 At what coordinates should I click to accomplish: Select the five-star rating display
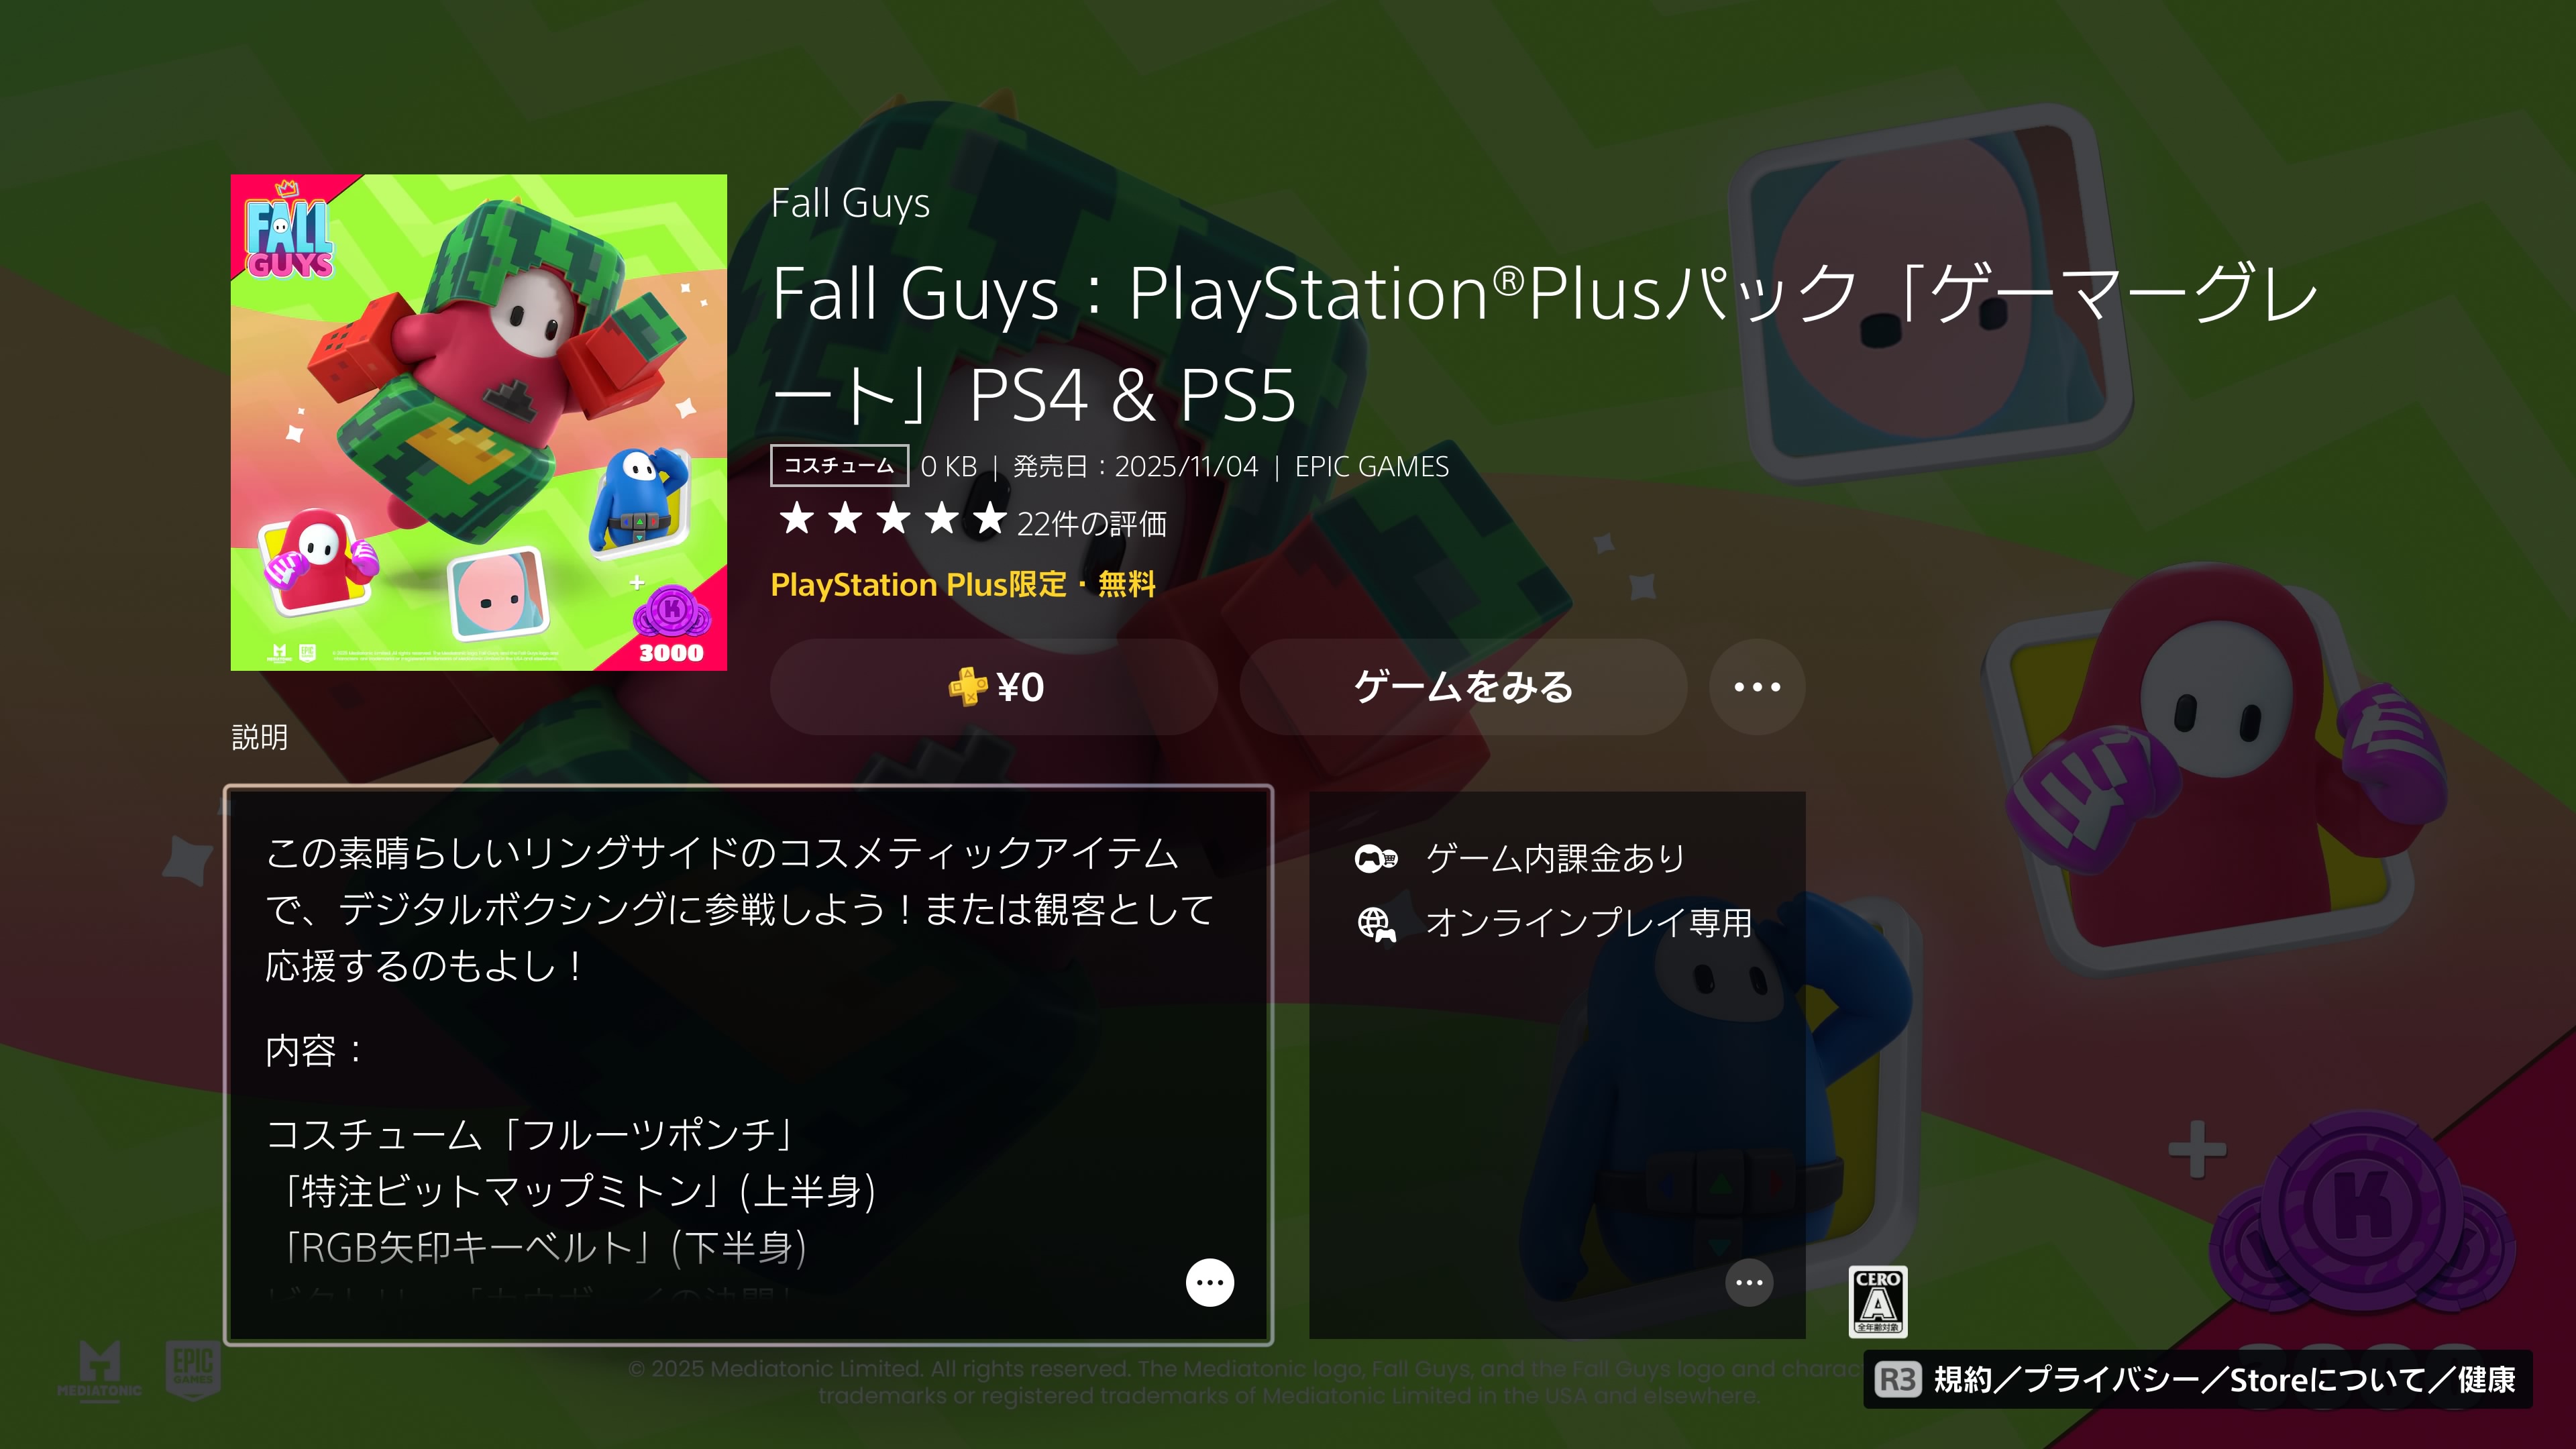tap(892, 519)
